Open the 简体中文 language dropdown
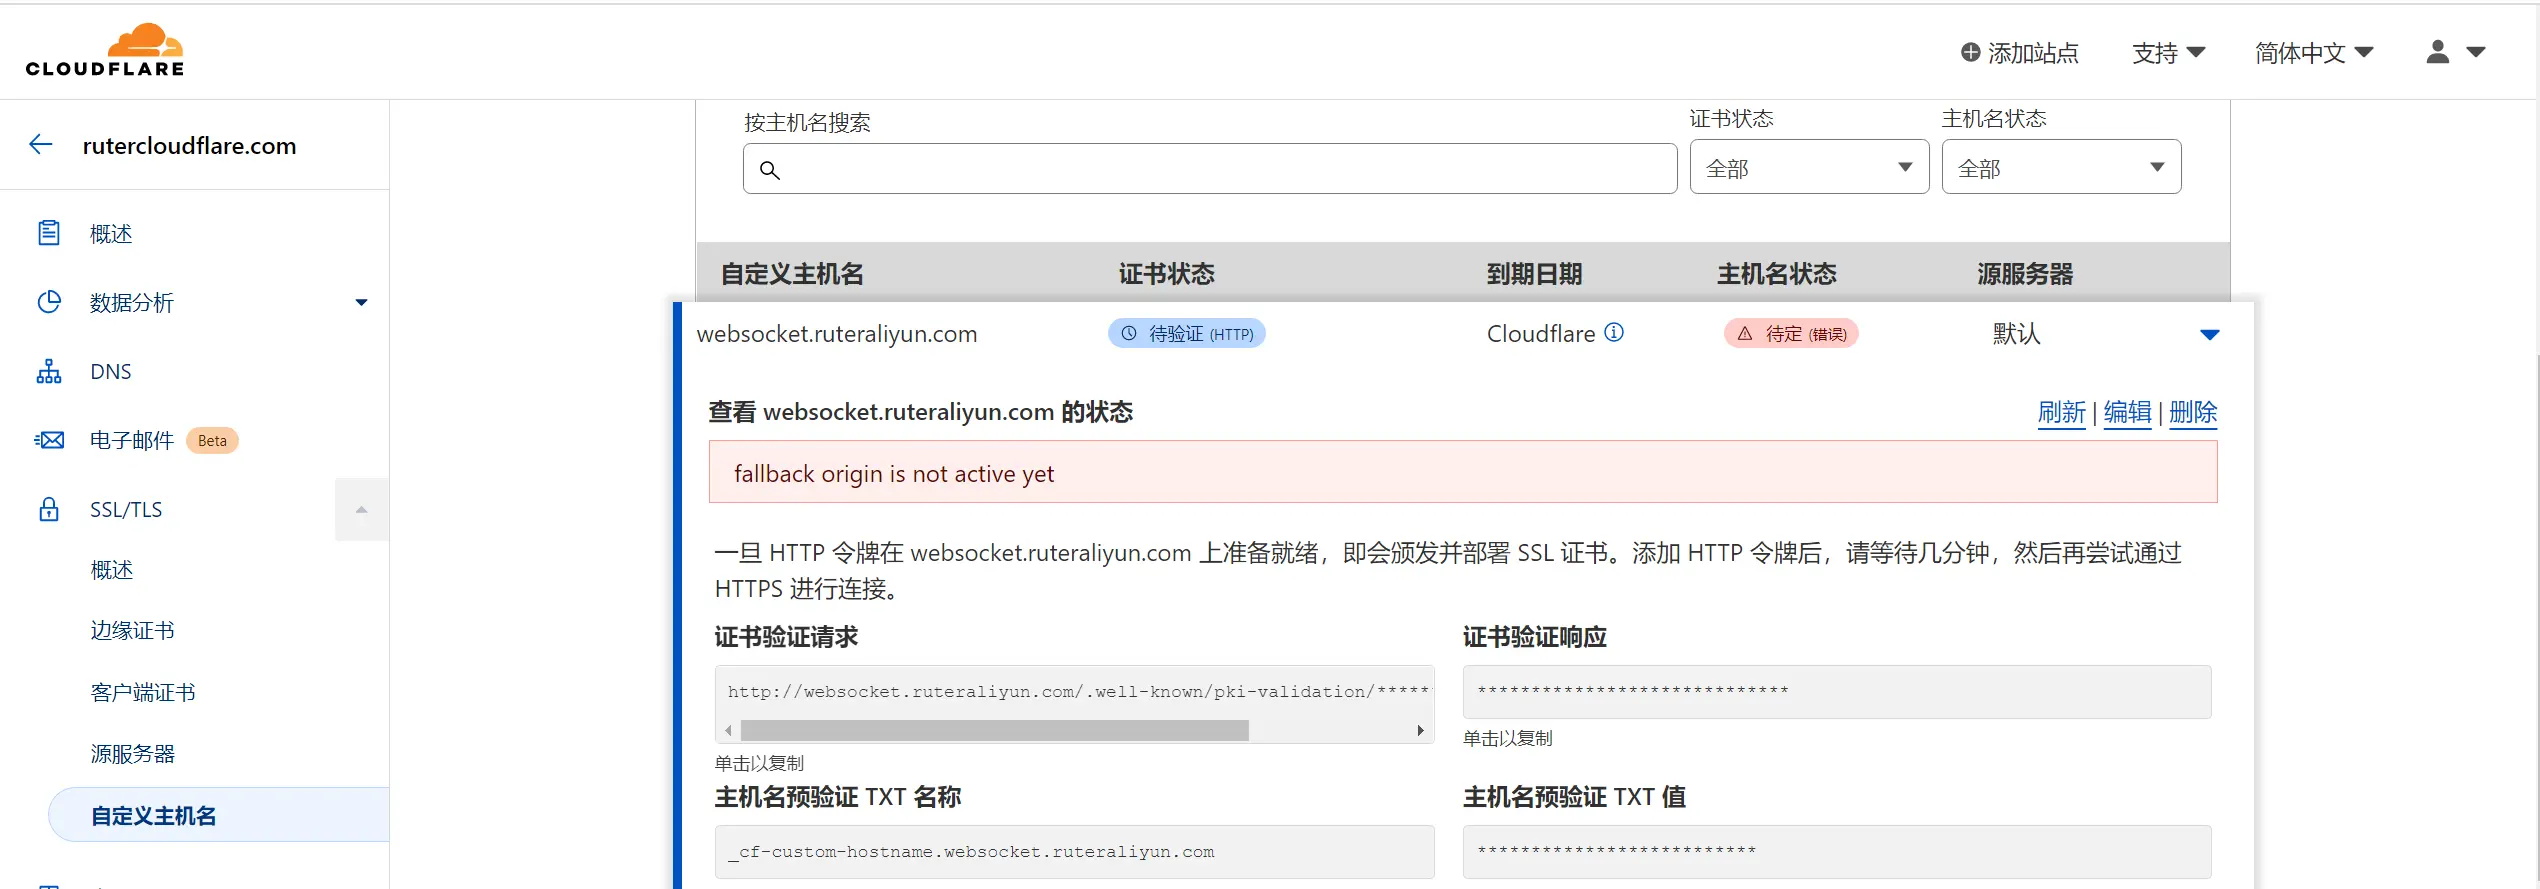This screenshot has height=889, width=2540. click(2313, 53)
